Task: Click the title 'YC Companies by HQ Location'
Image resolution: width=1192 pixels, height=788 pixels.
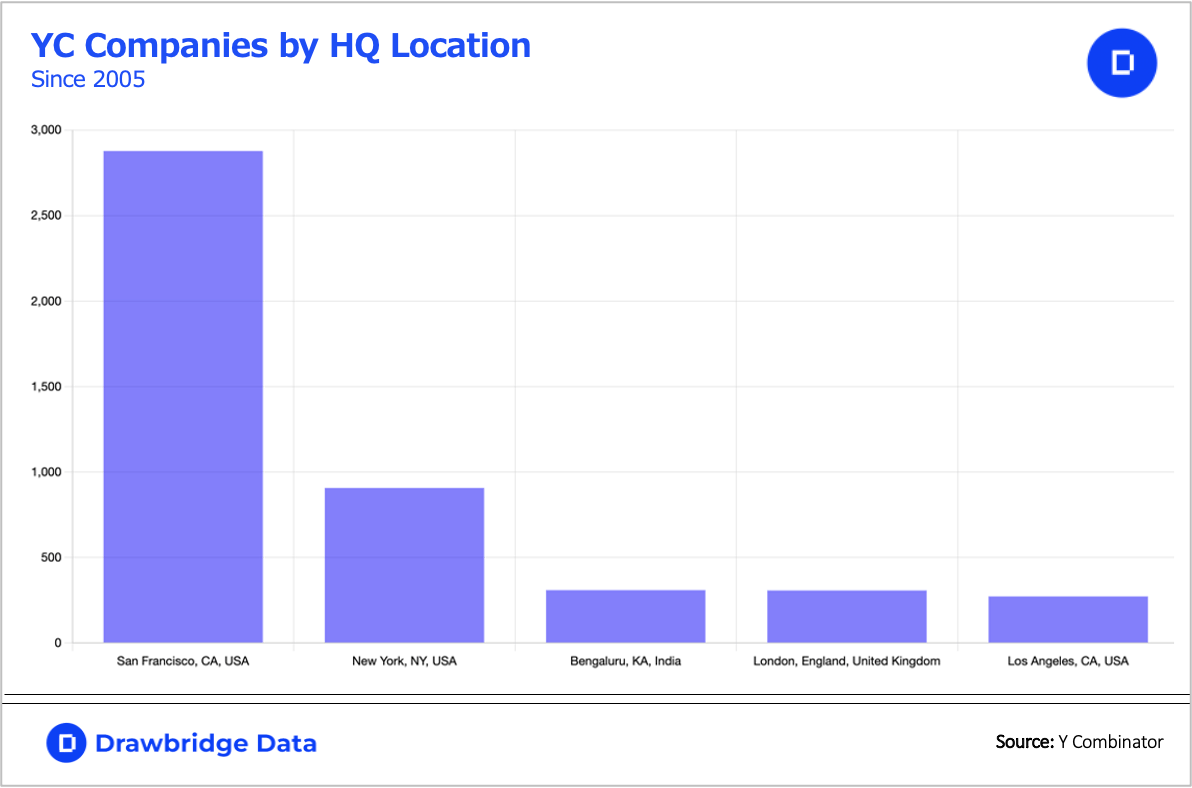Action: pyautogui.click(x=281, y=46)
